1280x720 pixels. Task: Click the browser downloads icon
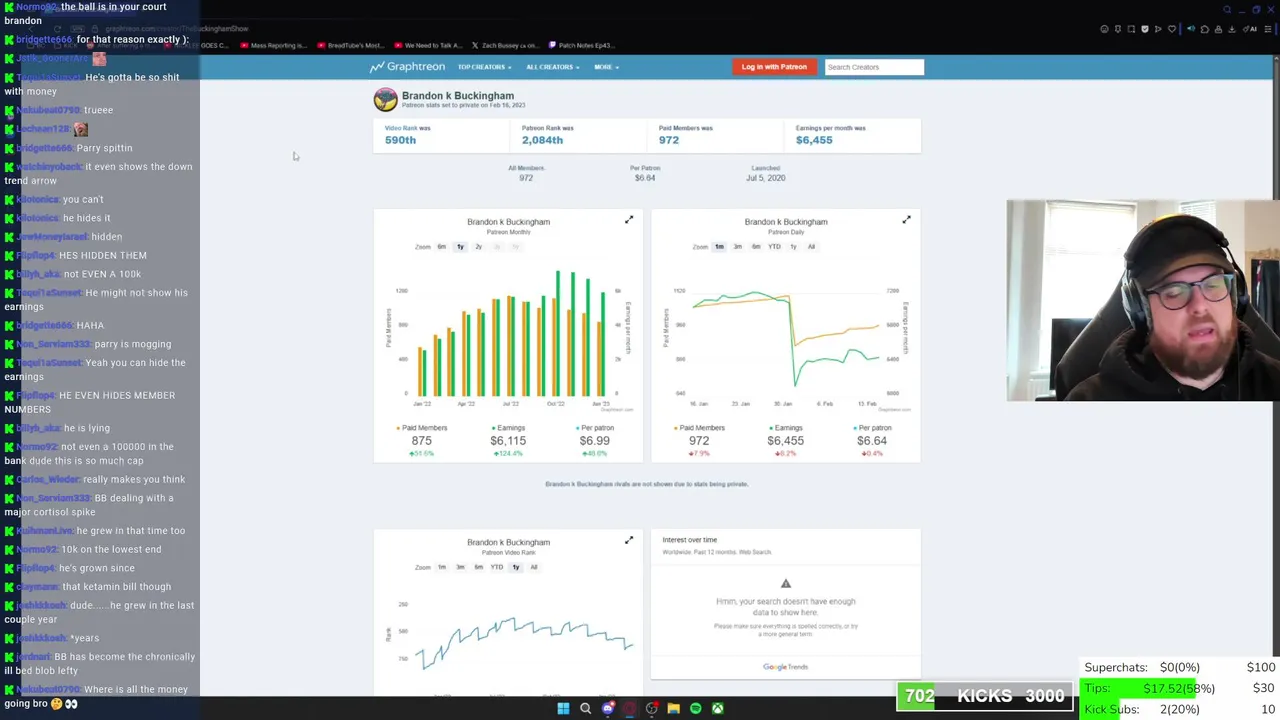1232,29
